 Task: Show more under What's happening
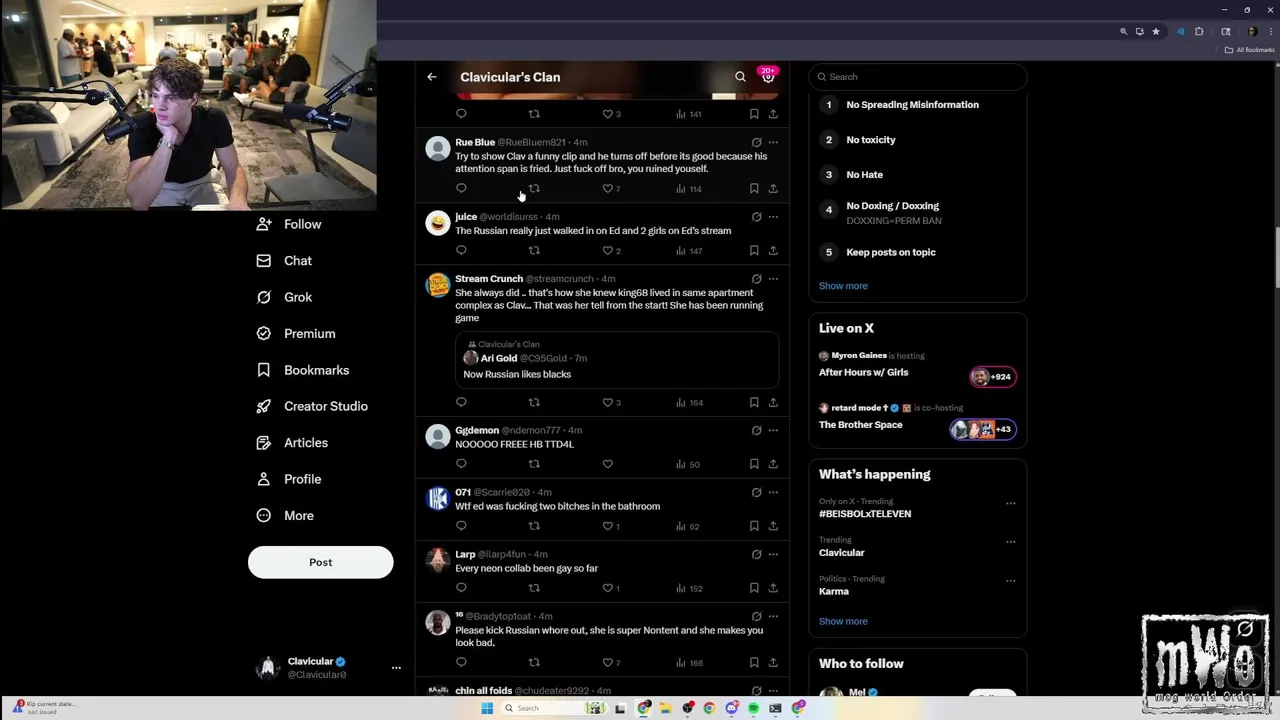pyautogui.click(x=843, y=622)
